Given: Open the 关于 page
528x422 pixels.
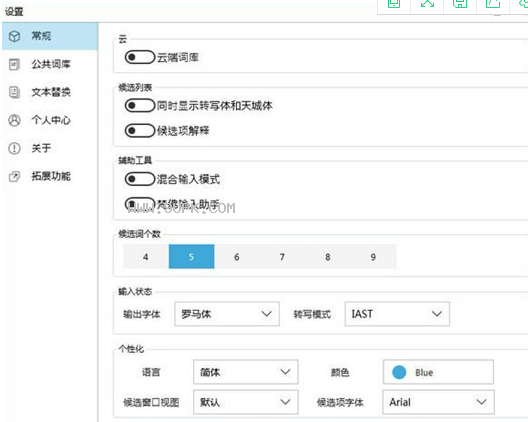Looking at the screenshot, I should coord(50,148).
